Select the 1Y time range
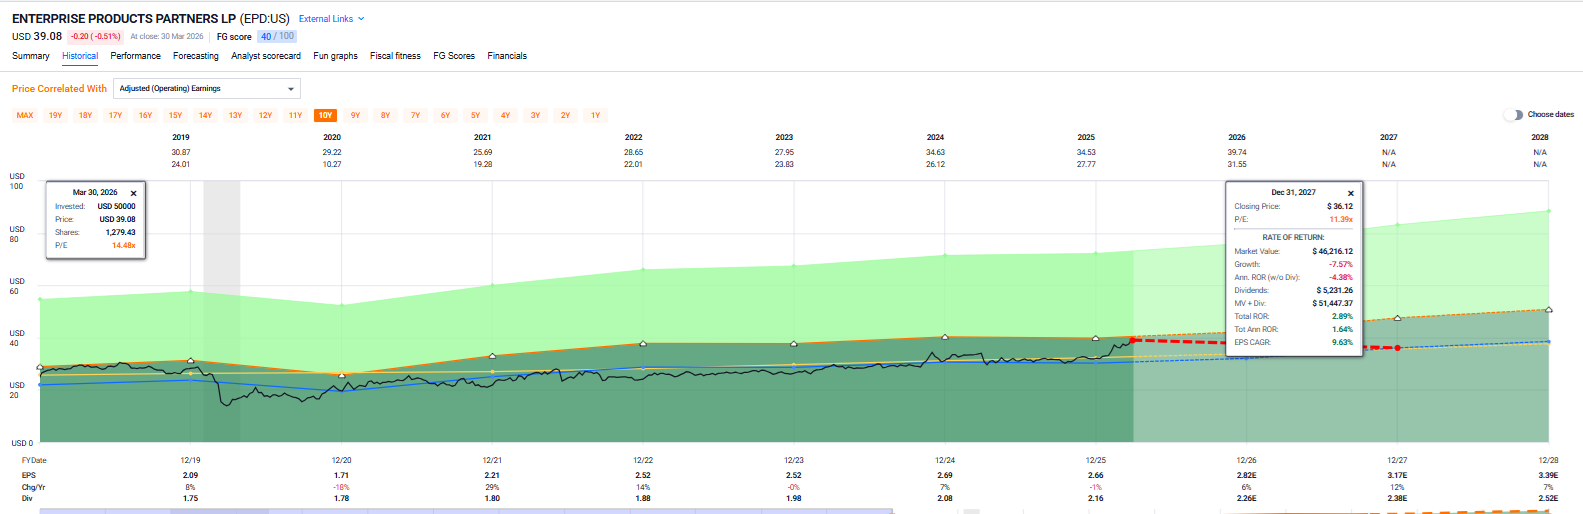 pos(595,116)
